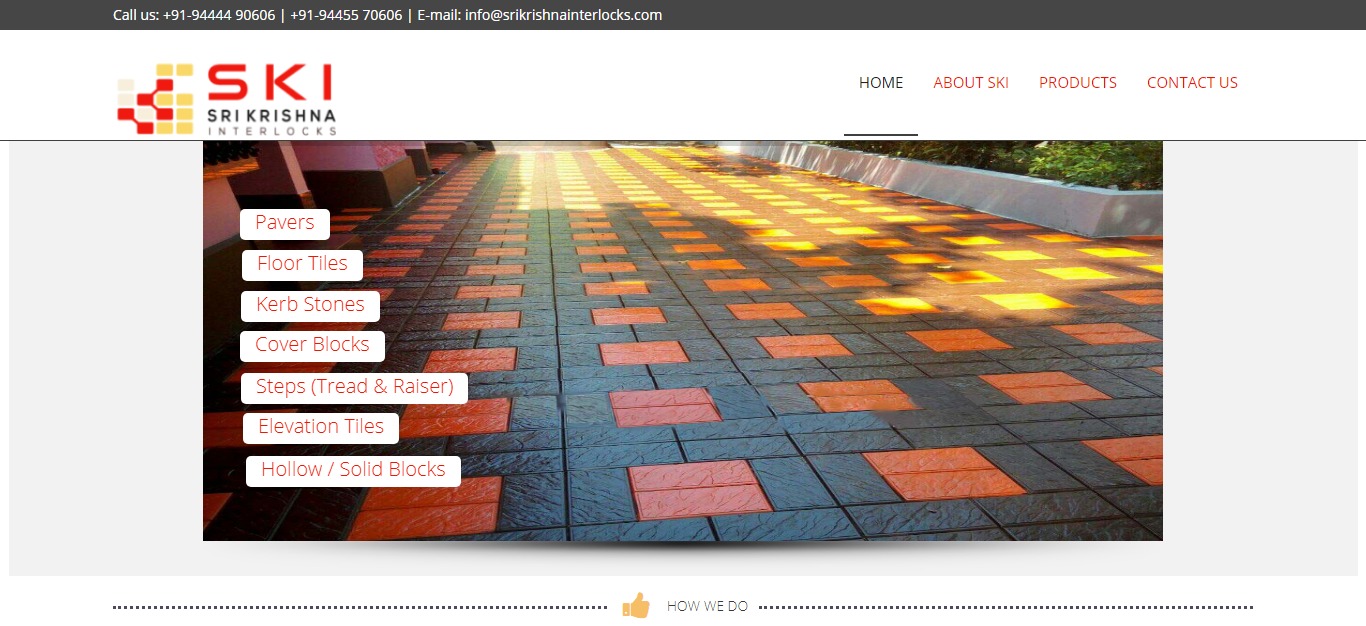Click the thumbs-up icon beside How We Do

[636, 605]
